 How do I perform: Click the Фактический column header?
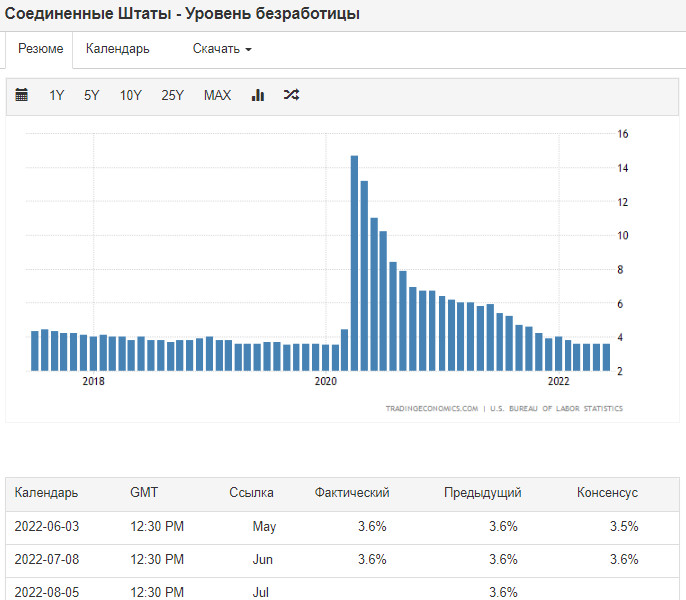tap(352, 493)
